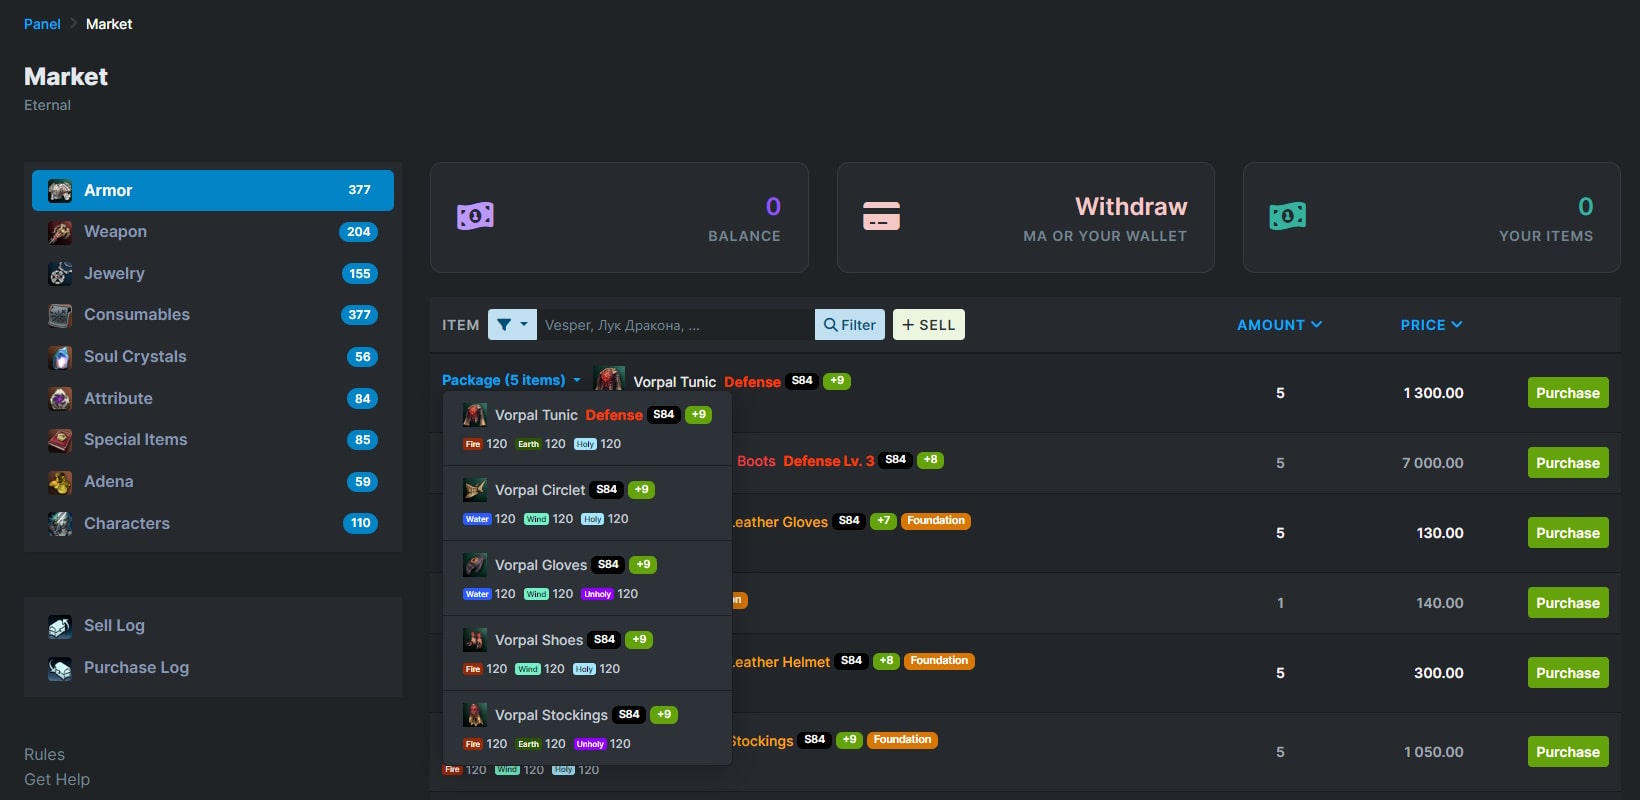The width and height of the screenshot is (1640, 800).
Task: Click the Characters category icon
Action: [60, 524]
